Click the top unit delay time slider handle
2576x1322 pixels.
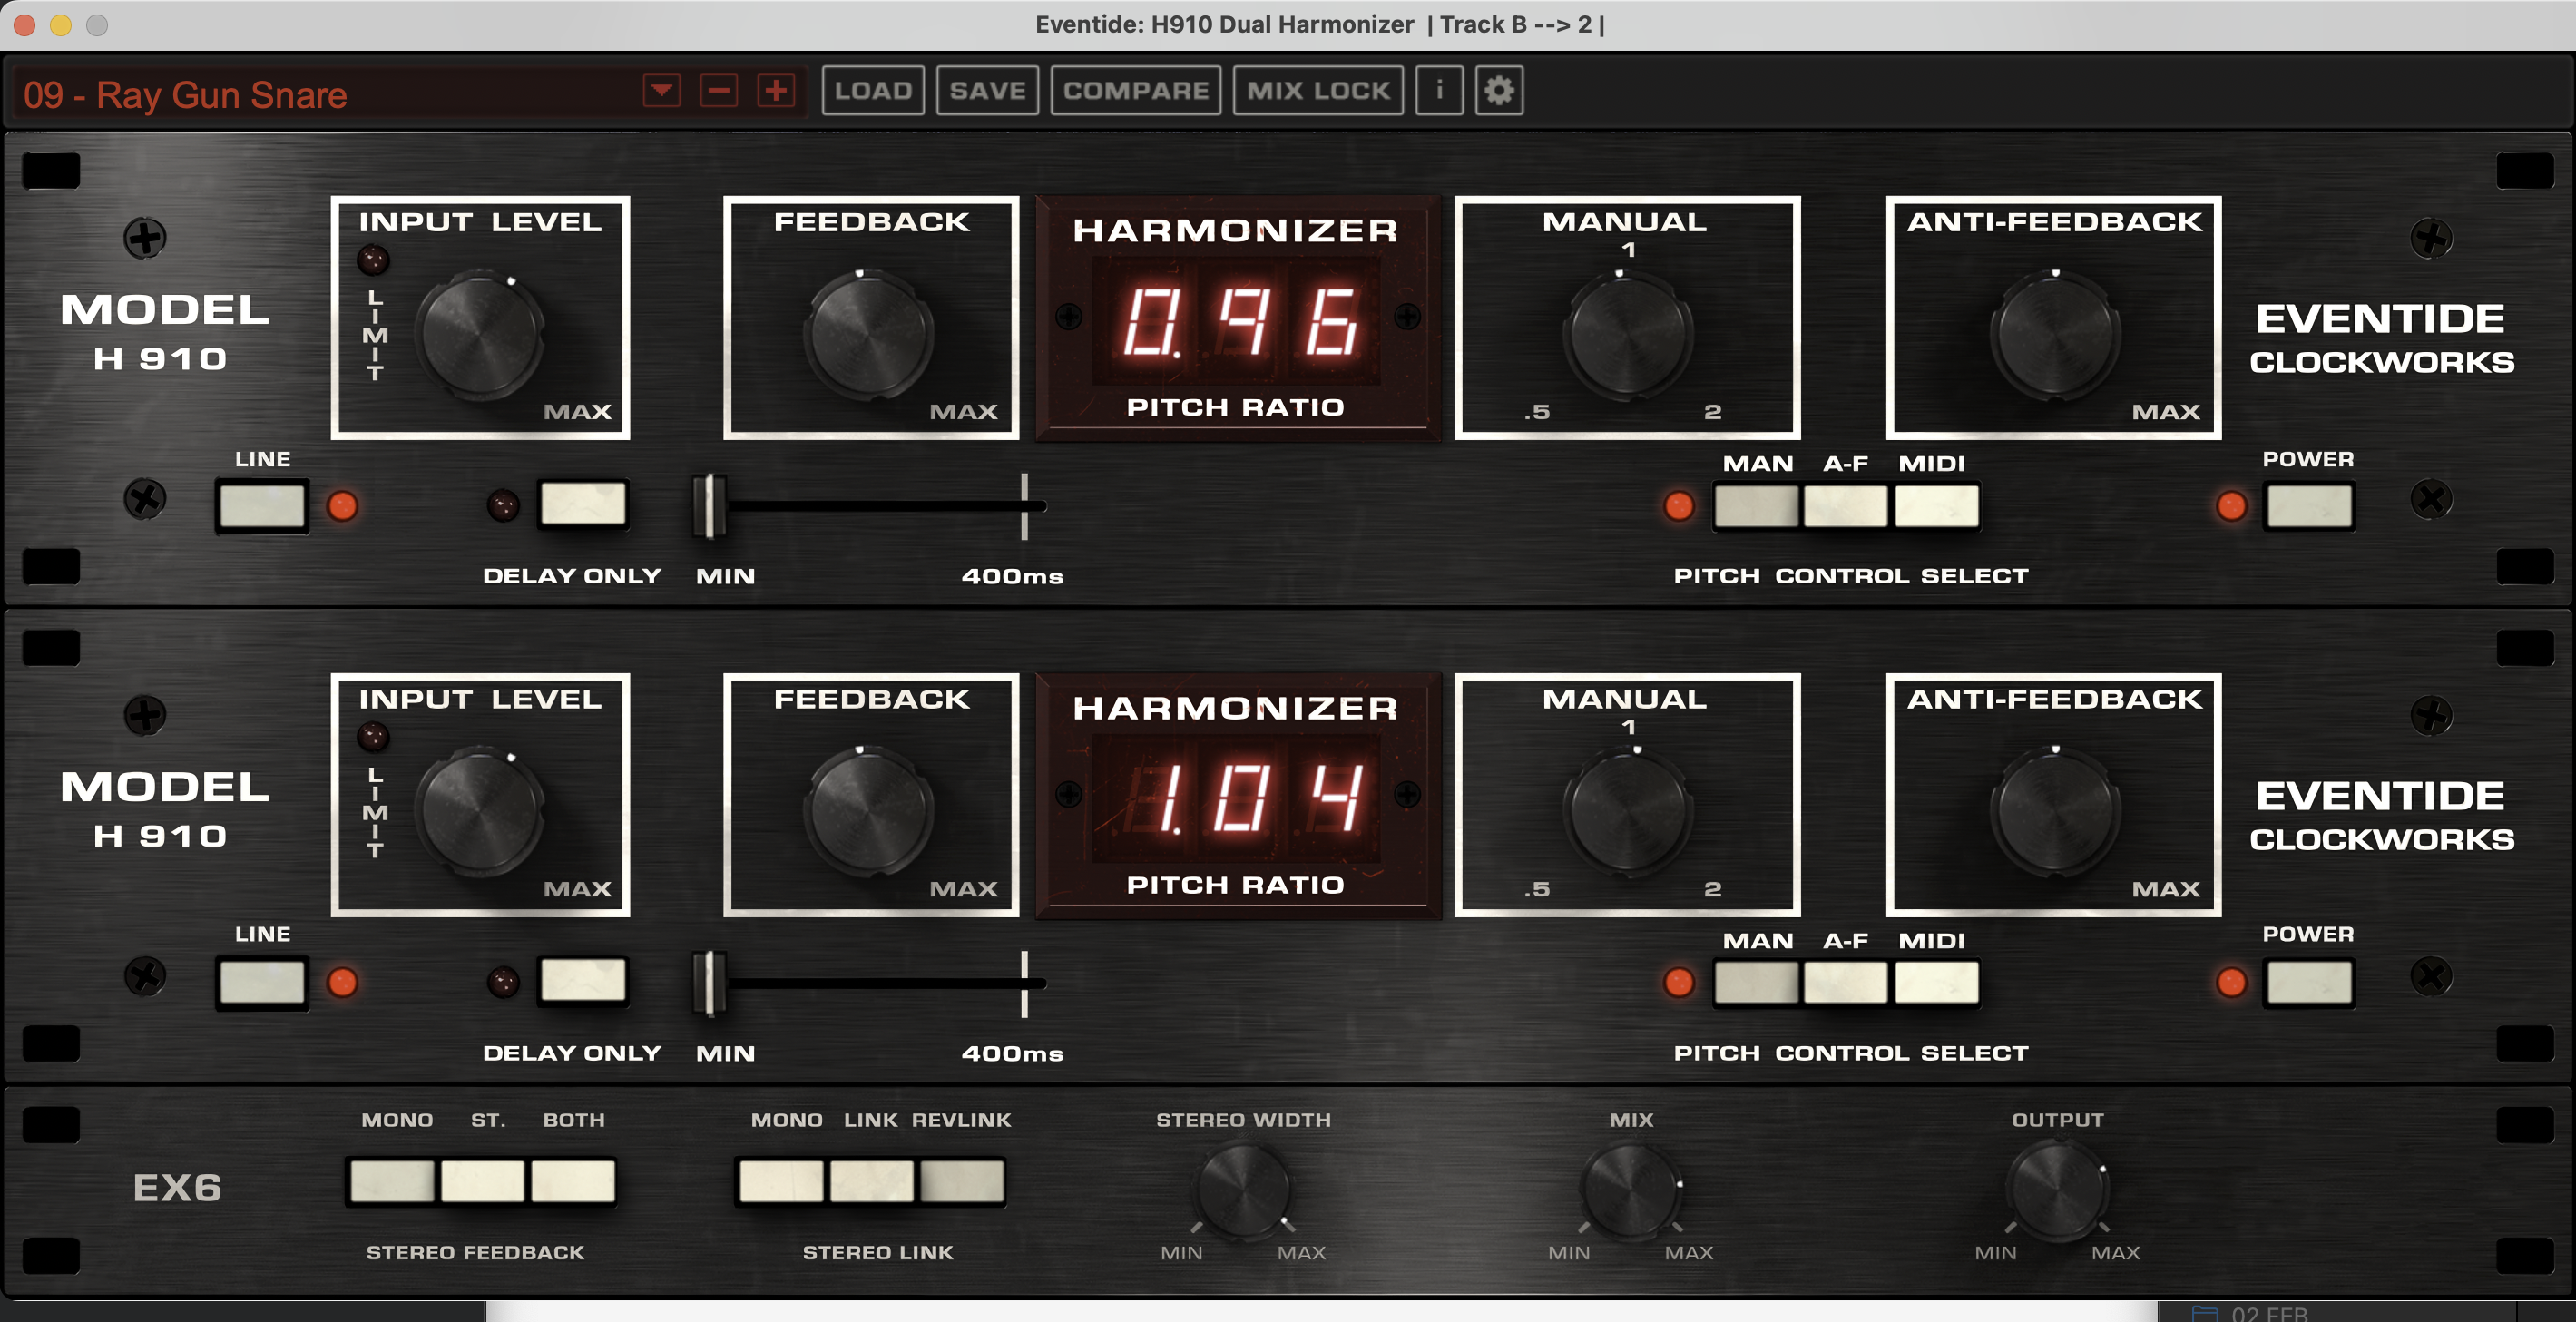point(710,506)
